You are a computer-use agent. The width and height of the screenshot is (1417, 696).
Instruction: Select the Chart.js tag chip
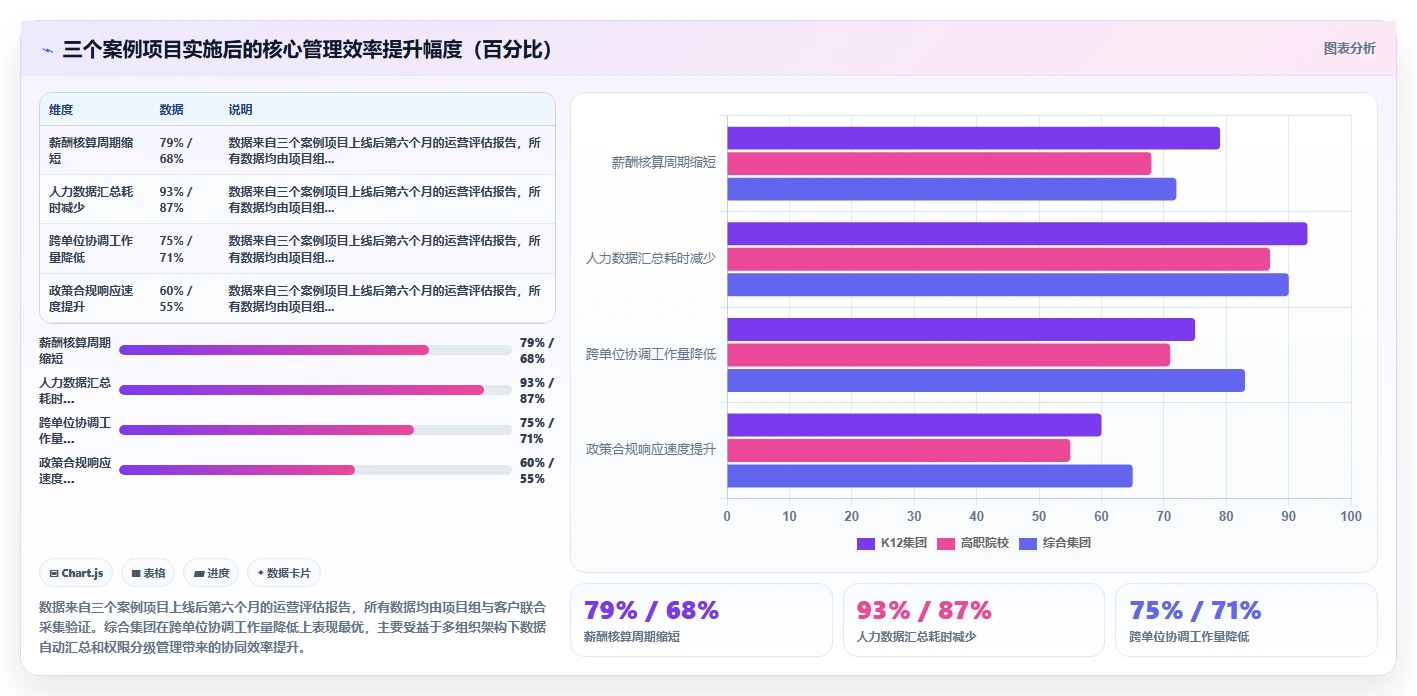[77, 573]
